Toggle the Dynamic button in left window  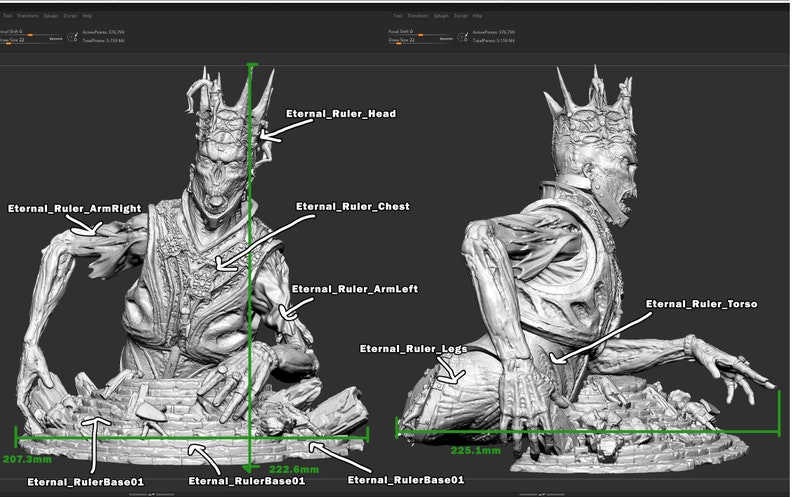pos(56,39)
